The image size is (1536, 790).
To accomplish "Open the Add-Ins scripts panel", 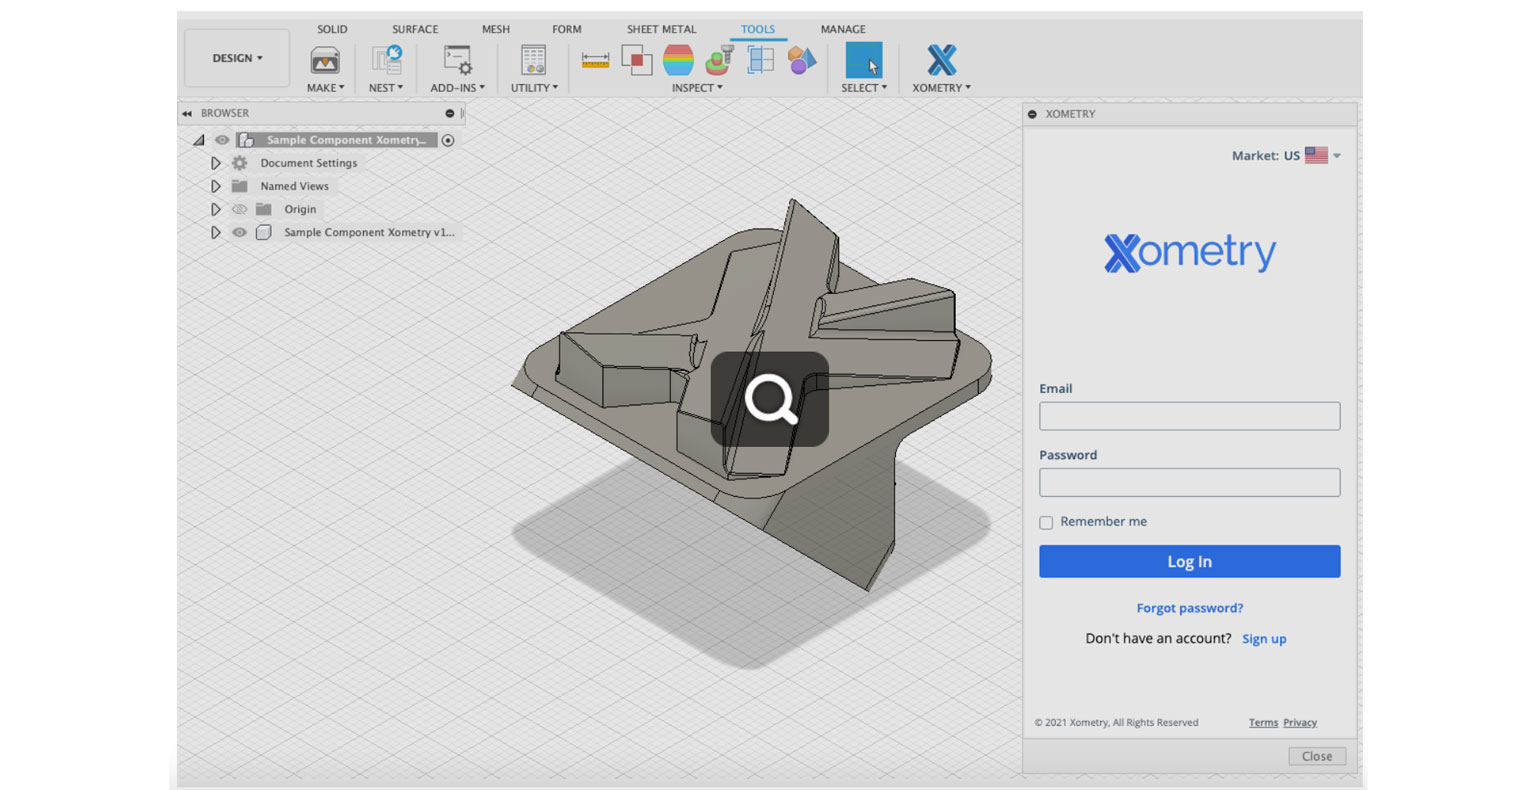I will (455, 60).
